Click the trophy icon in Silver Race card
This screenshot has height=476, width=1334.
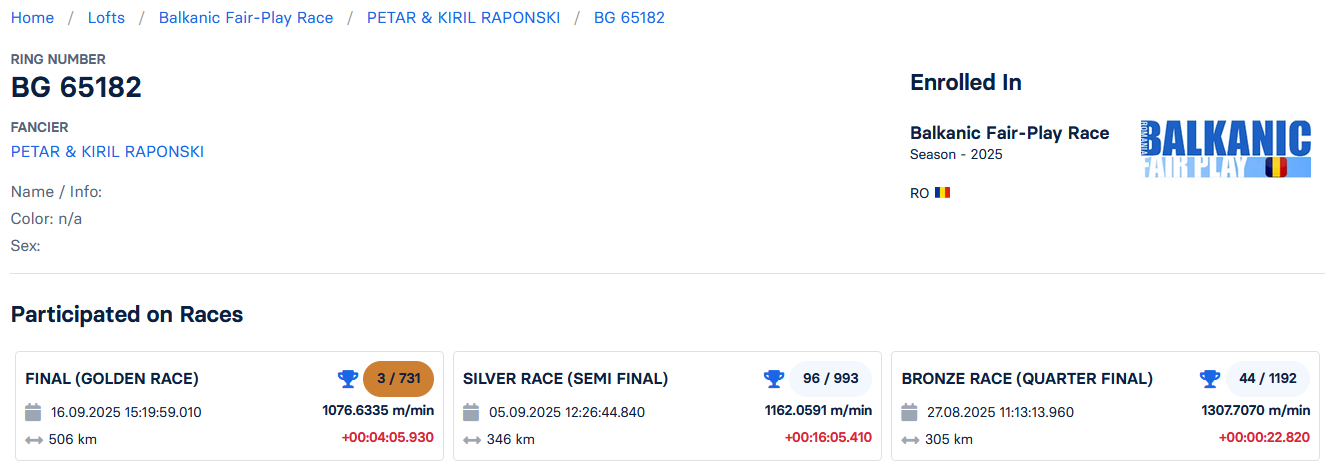tap(774, 379)
